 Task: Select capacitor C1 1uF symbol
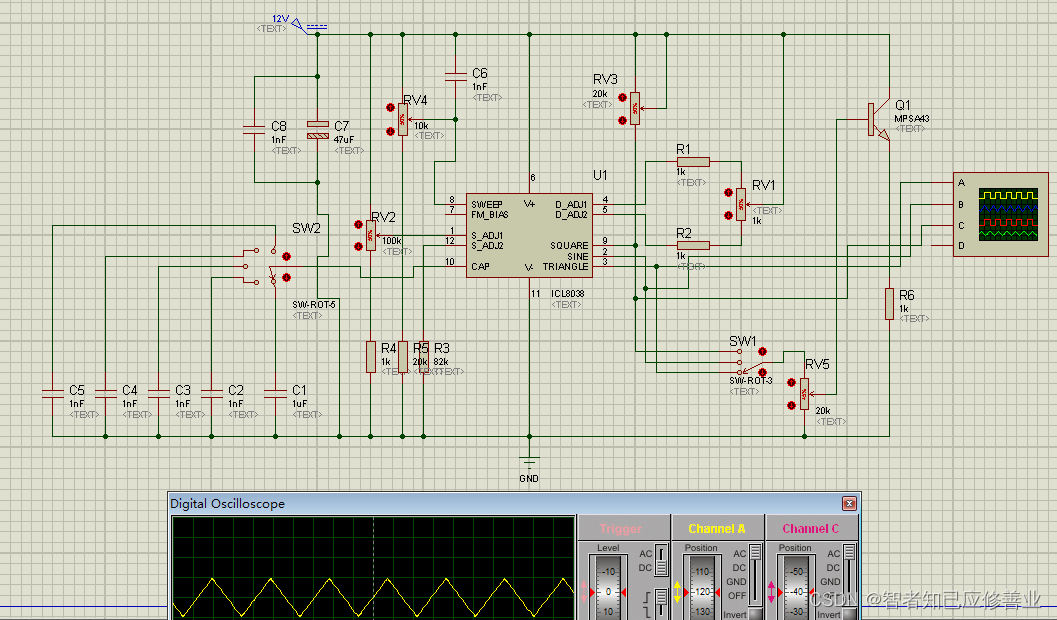tap(275, 393)
